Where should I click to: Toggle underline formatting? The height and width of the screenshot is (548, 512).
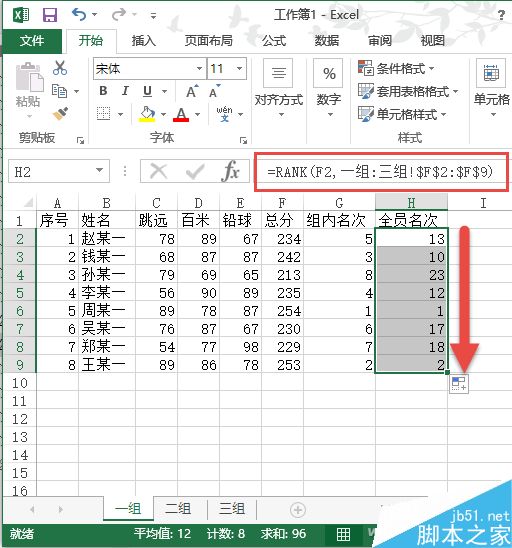[147, 91]
